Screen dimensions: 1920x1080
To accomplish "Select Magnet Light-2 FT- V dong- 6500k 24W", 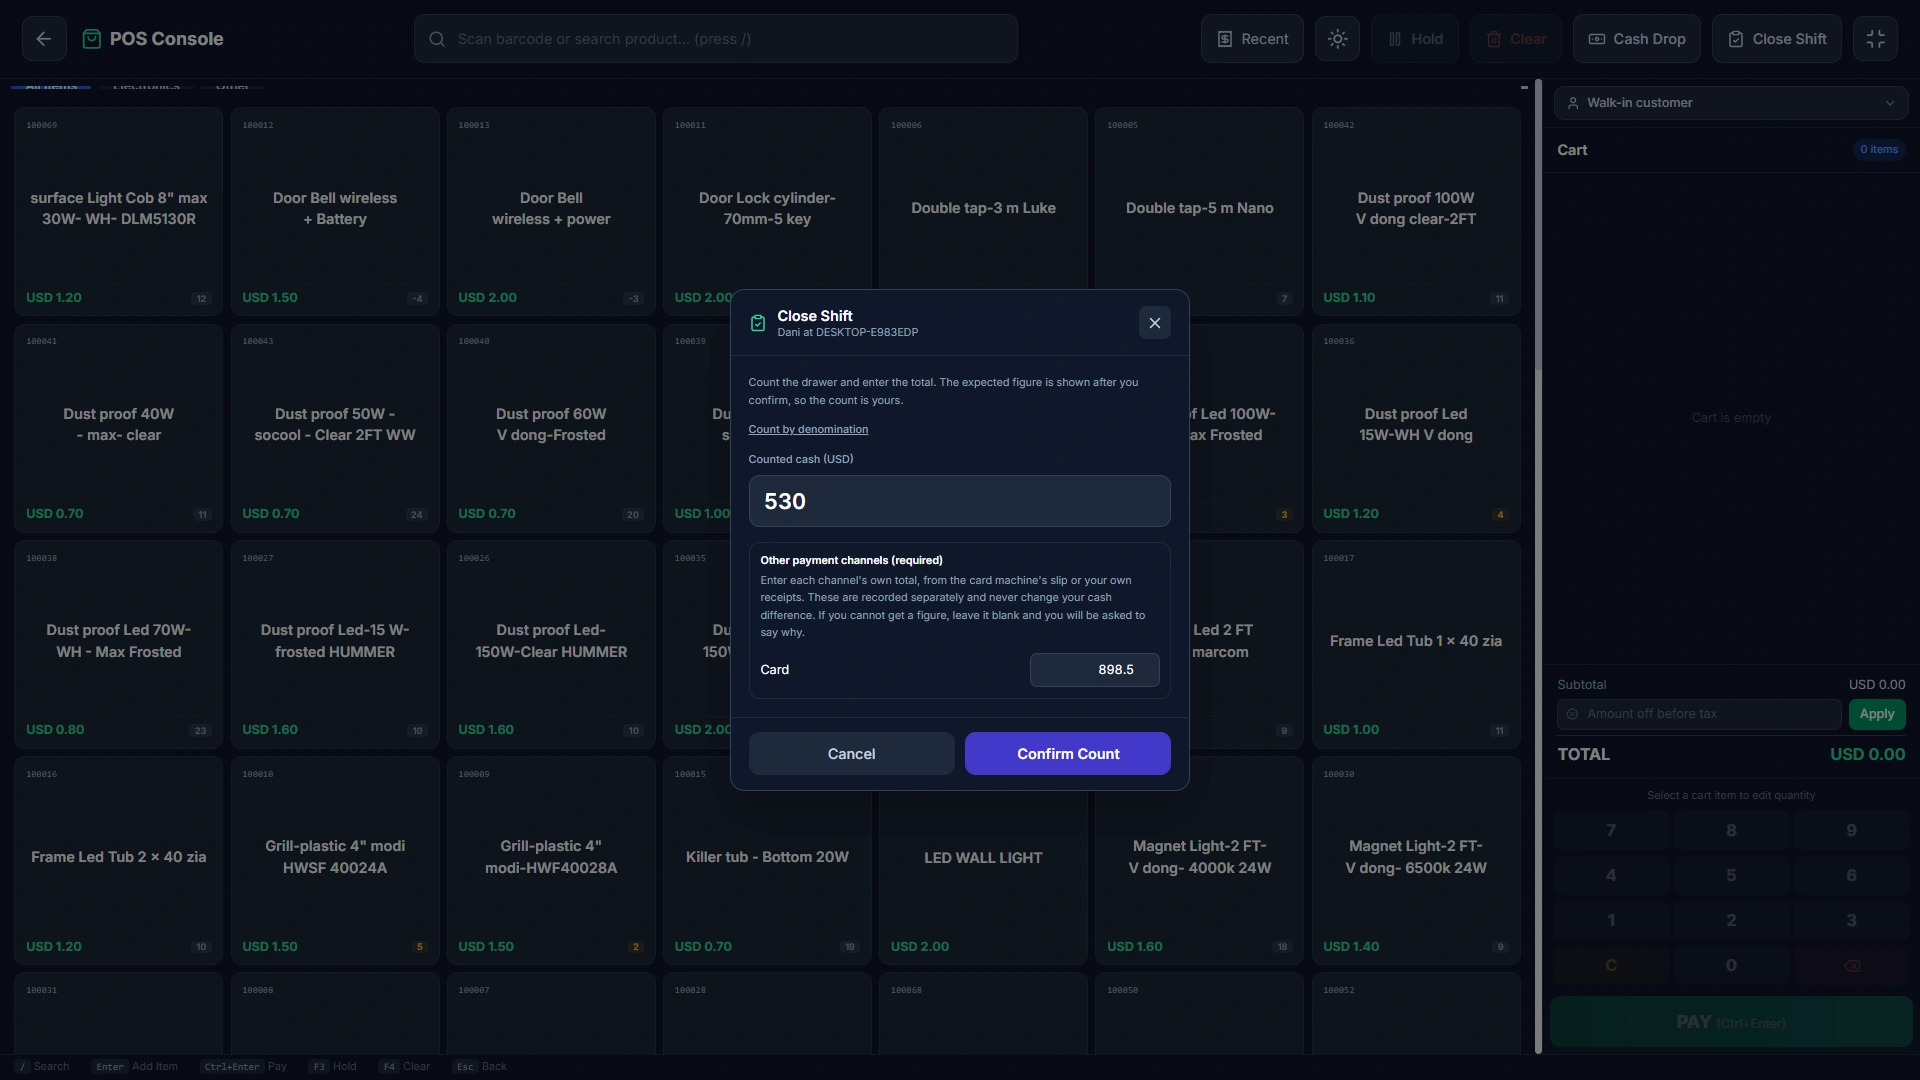I will pos(1416,861).
